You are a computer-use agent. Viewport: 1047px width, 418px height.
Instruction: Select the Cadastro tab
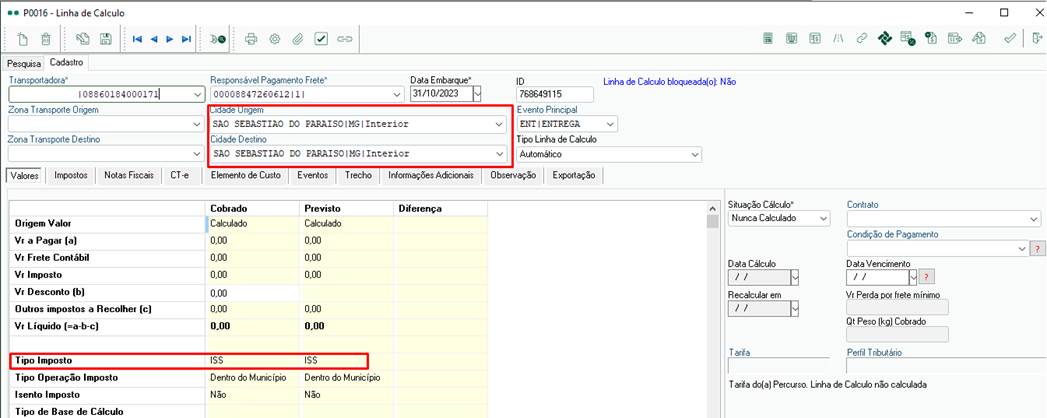tap(67, 62)
